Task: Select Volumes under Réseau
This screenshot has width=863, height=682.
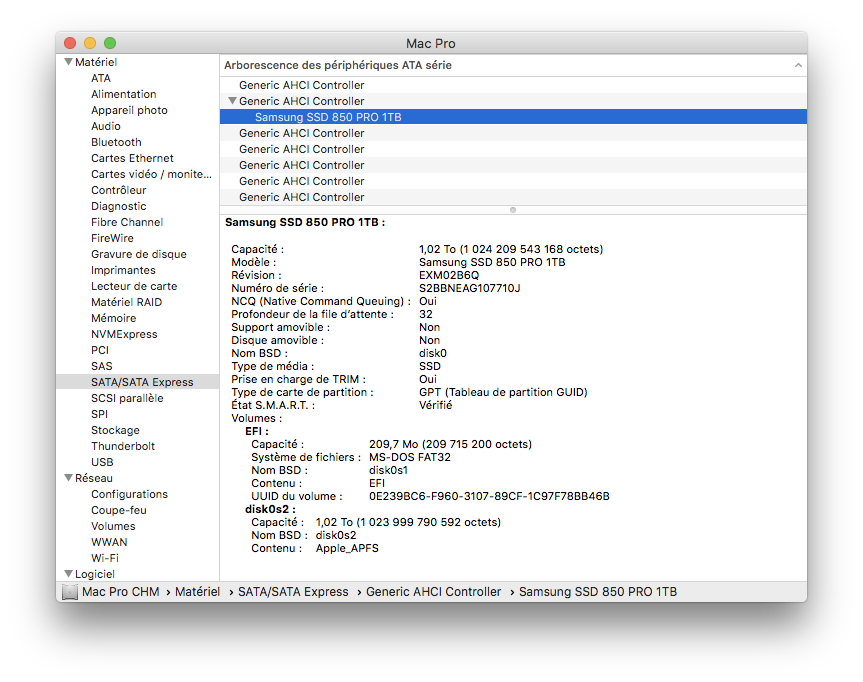Action: click(113, 526)
